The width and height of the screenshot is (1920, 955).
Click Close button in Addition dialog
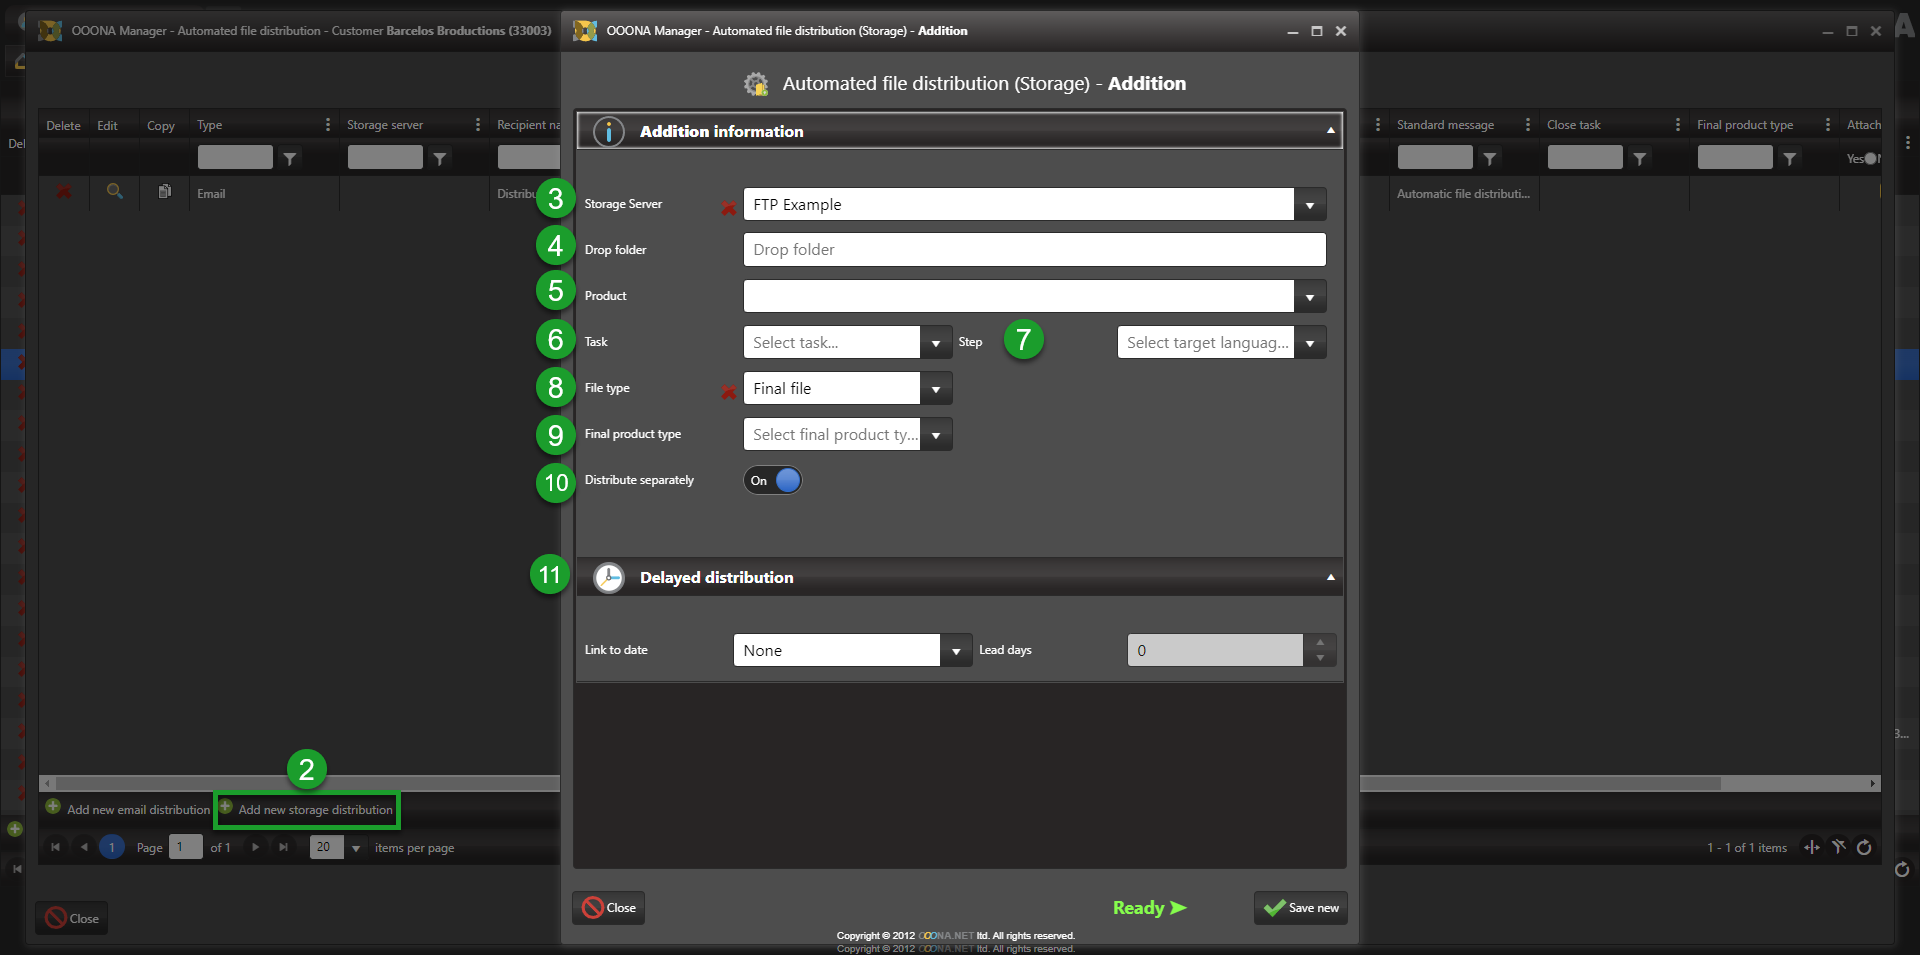[x=609, y=908]
